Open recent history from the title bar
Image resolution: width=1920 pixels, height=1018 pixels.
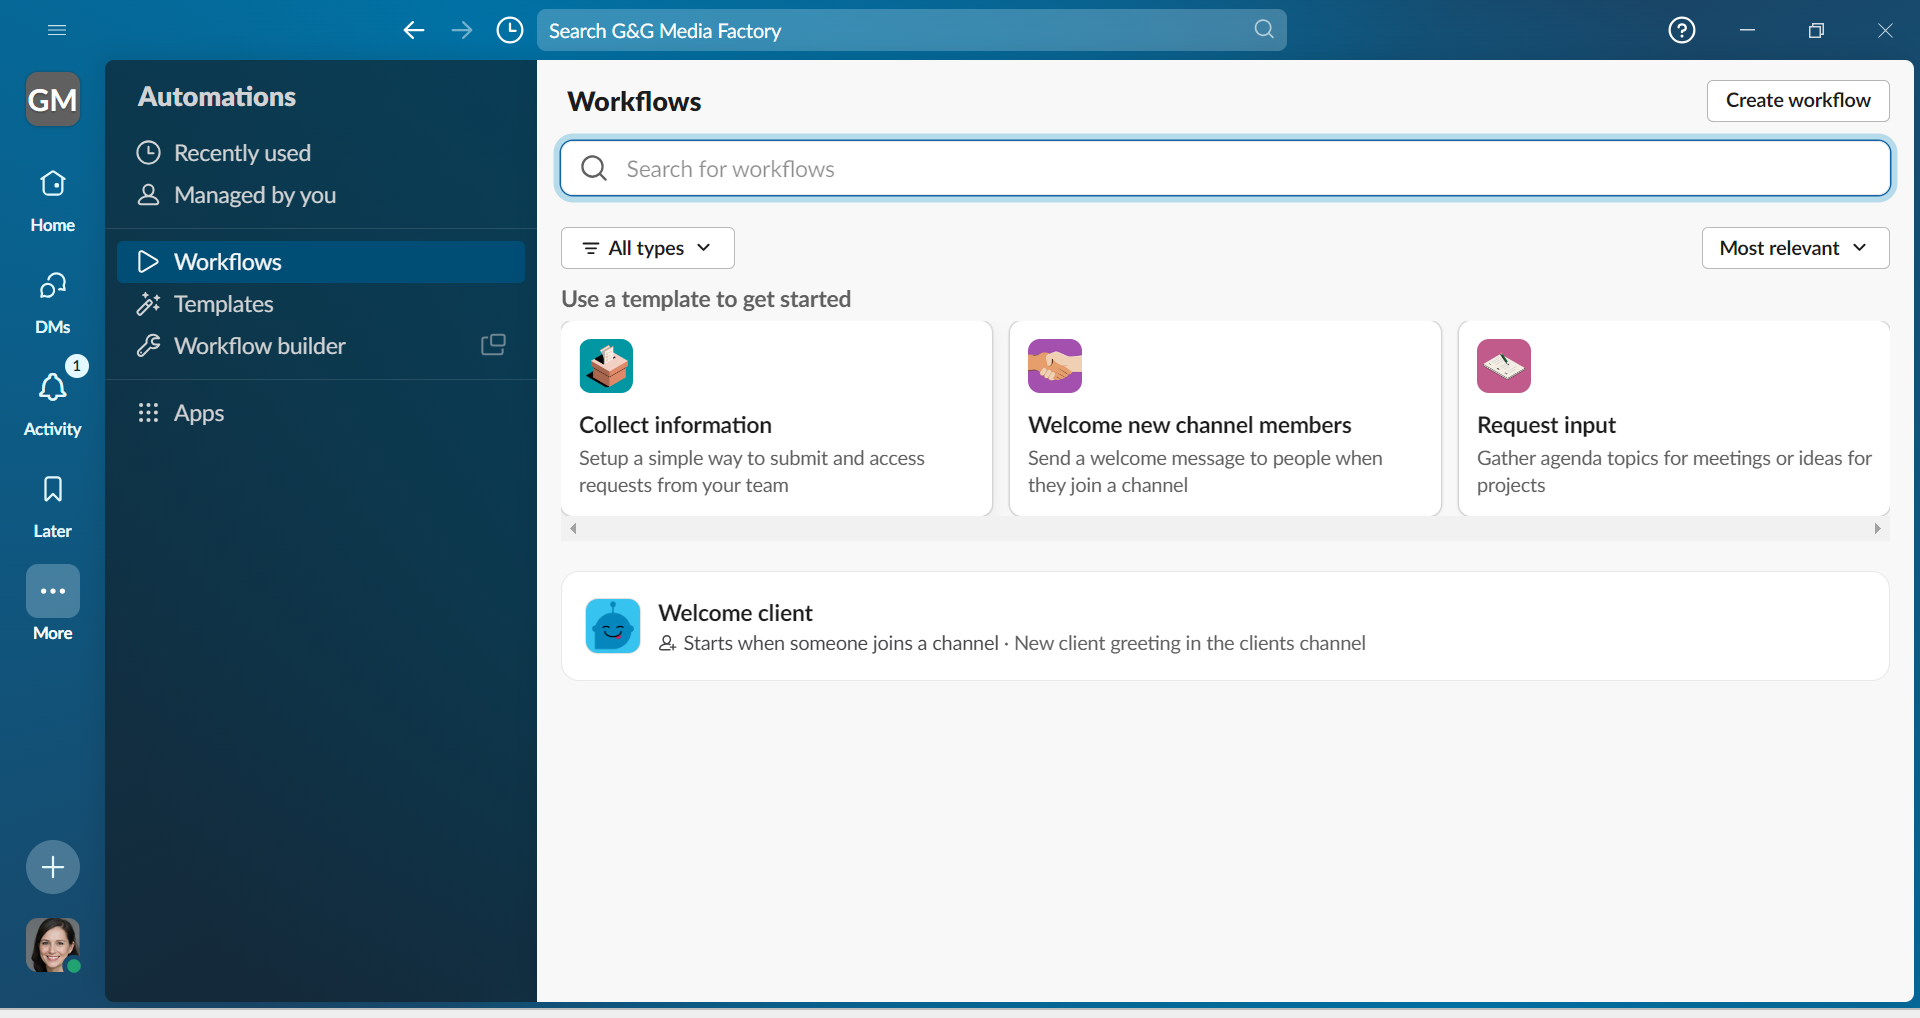tap(510, 30)
